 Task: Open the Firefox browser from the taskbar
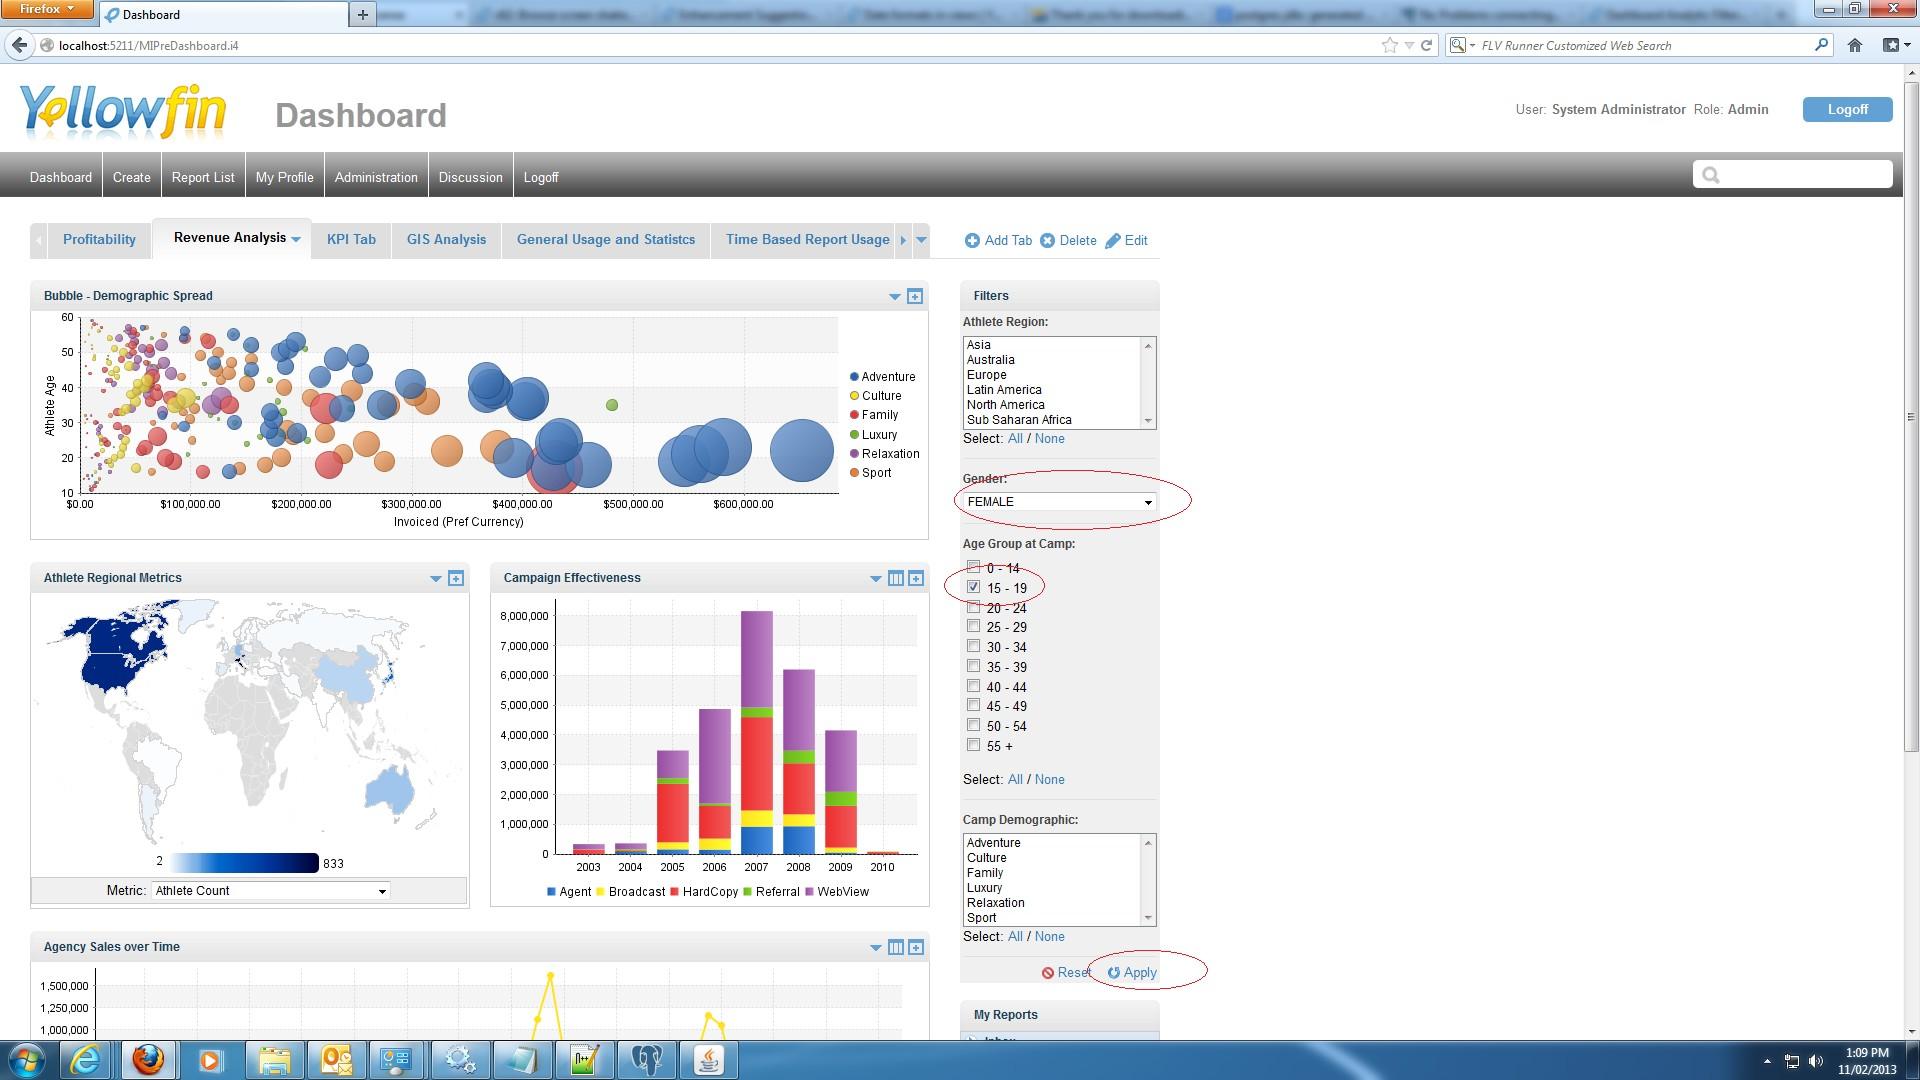pos(148,1059)
